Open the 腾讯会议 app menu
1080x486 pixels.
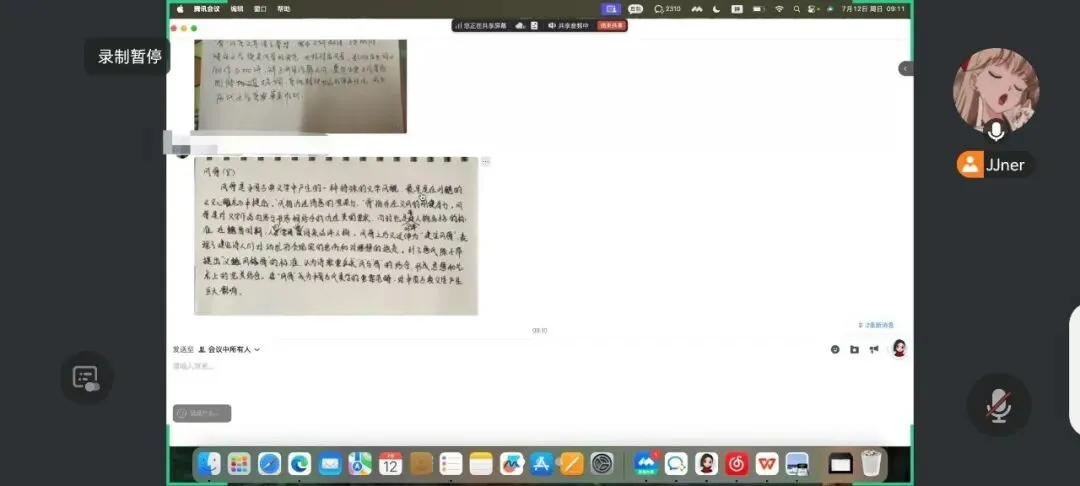[x=207, y=9]
